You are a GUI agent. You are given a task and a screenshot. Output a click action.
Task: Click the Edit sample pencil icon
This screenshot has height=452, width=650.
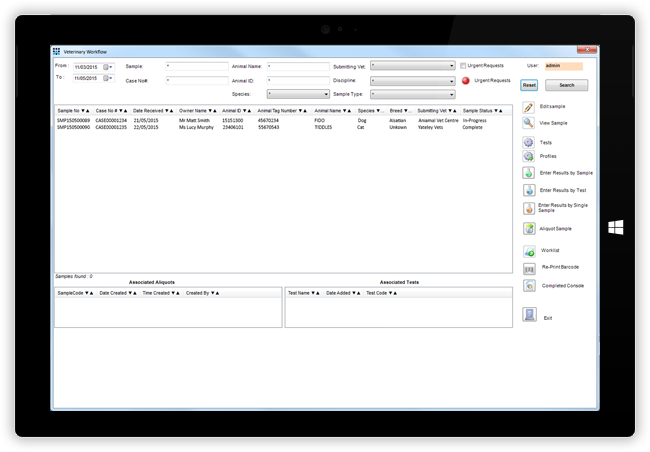(528, 107)
